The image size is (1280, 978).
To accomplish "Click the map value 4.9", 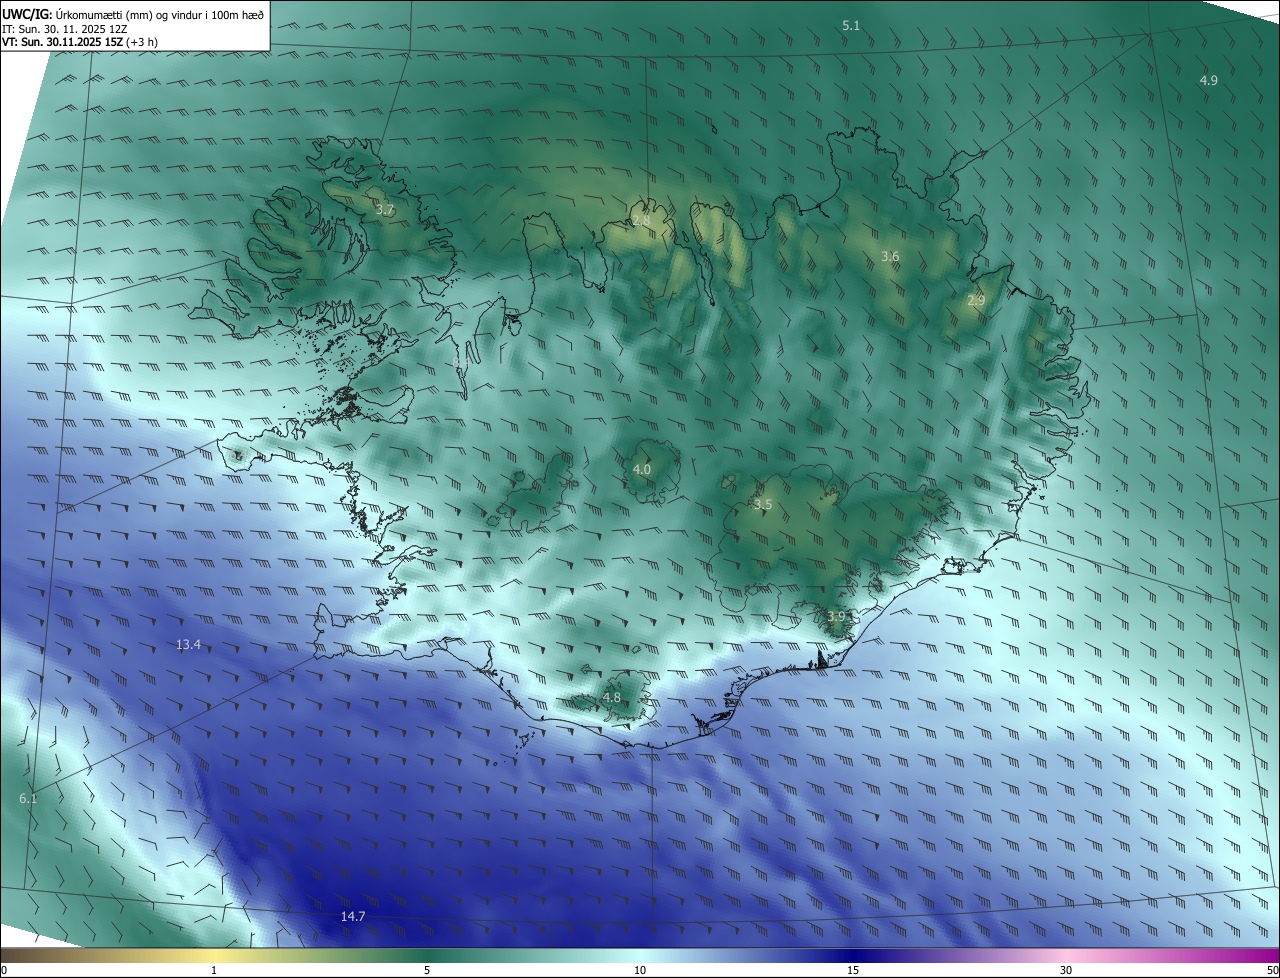I will pos(1209,80).
